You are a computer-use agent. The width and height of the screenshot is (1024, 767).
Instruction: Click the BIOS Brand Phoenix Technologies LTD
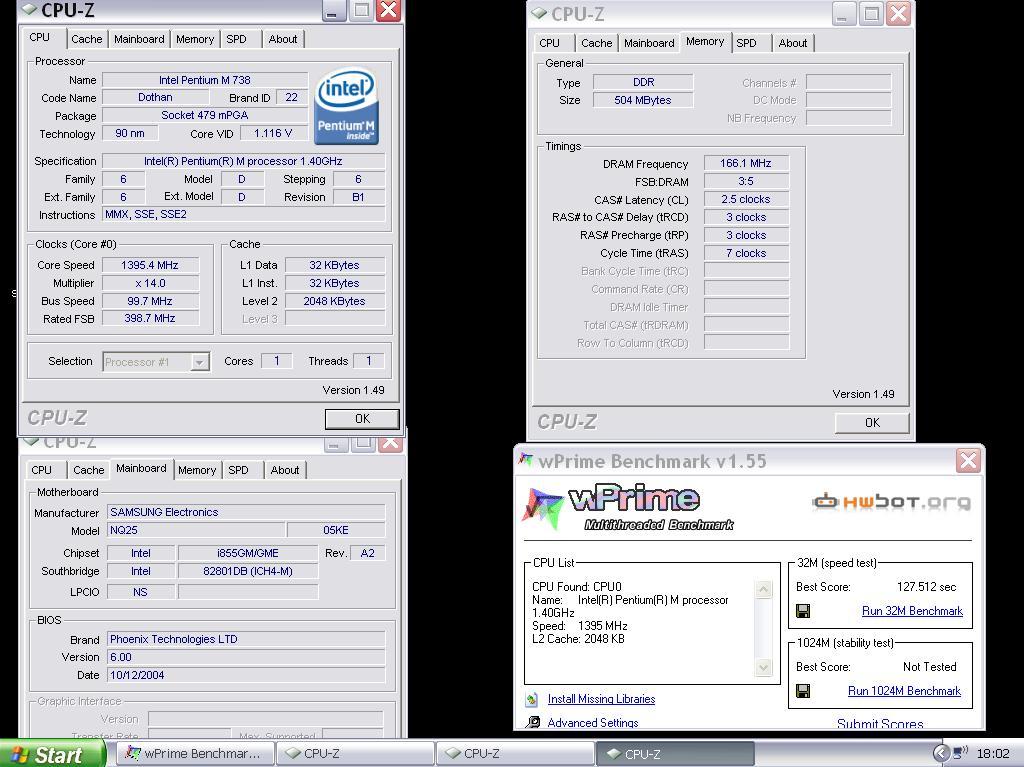(x=246, y=639)
